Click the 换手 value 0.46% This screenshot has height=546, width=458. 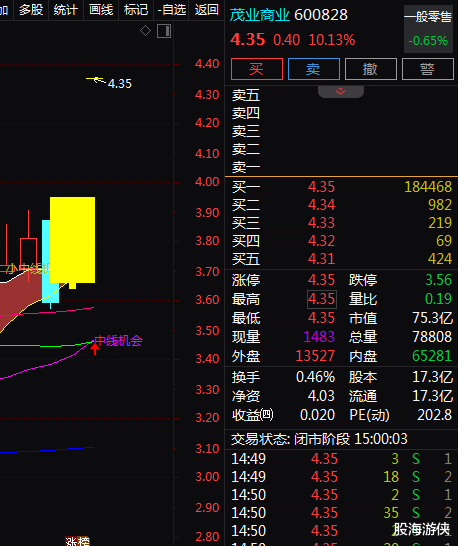pyautogui.click(x=316, y=377)
